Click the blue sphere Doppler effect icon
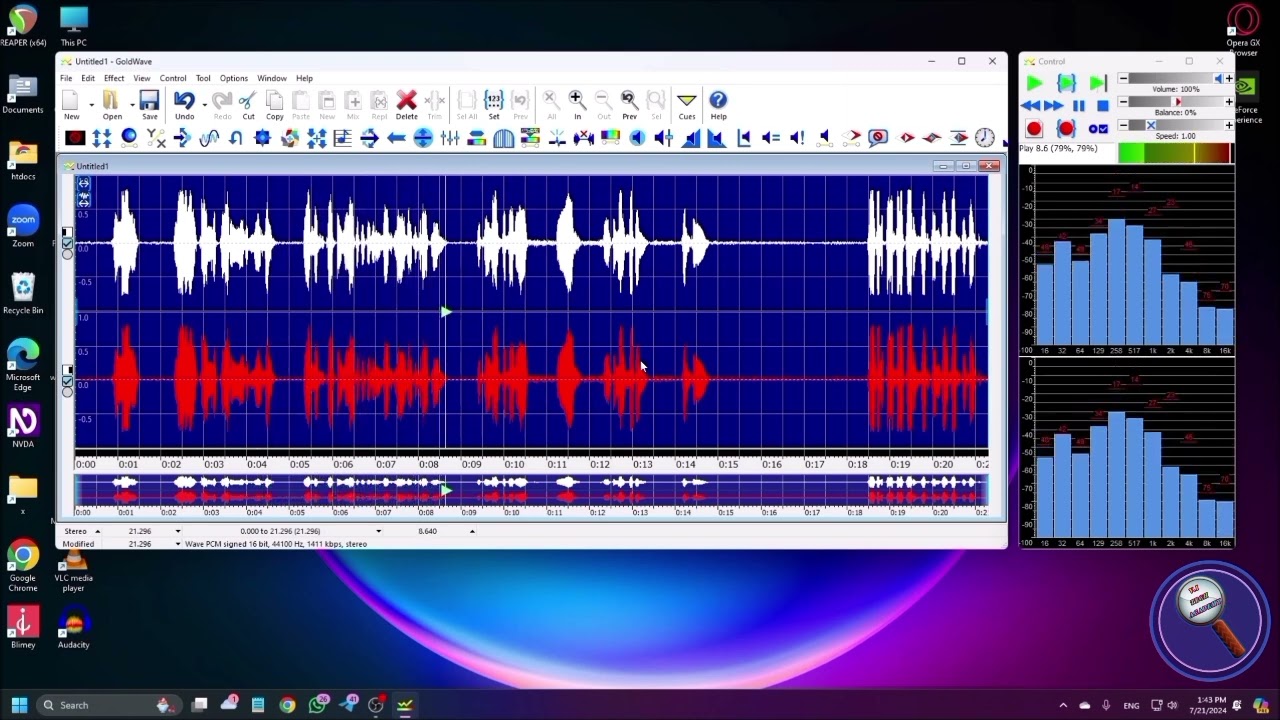 coord(129,138)
